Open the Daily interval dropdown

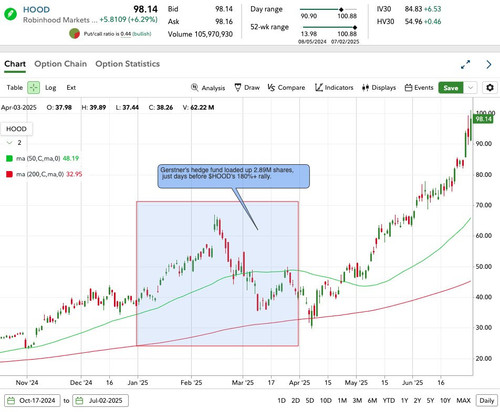(x=486, y=400)
